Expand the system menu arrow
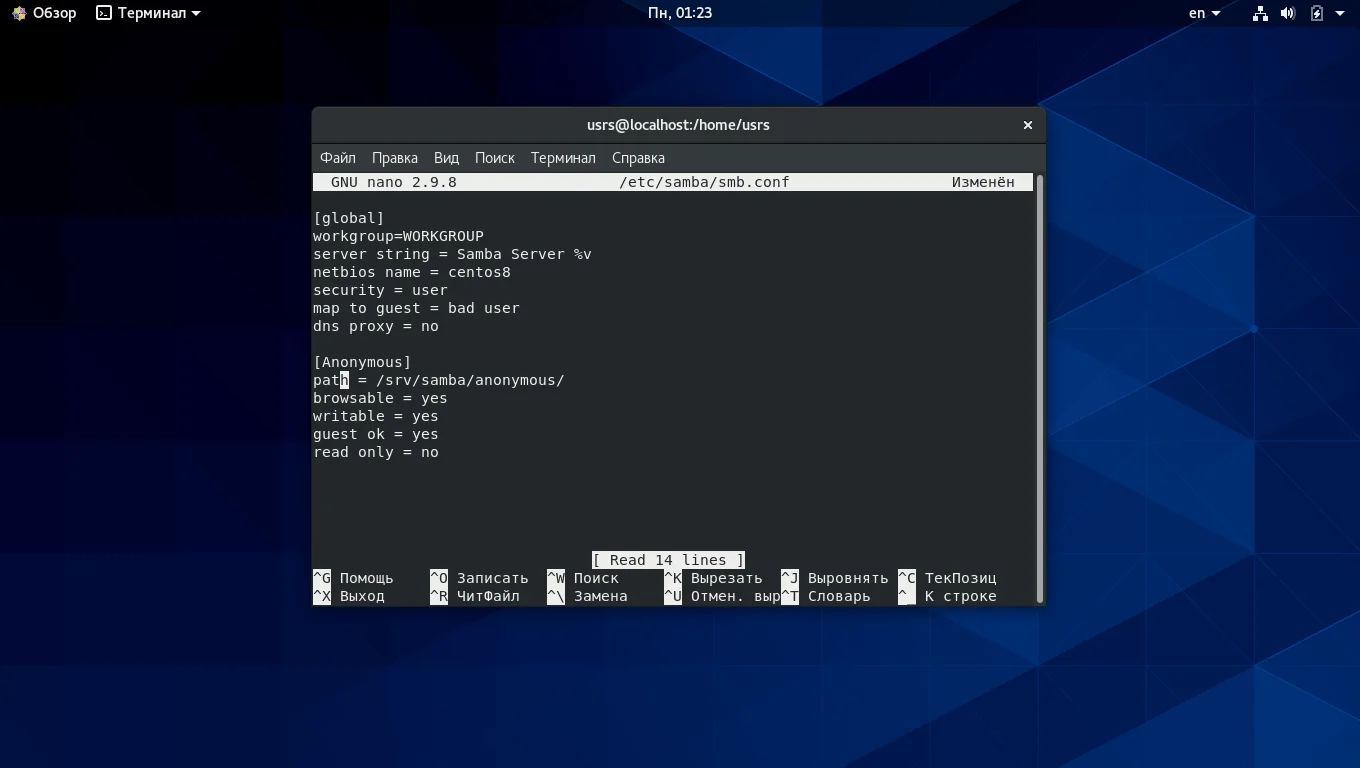This screenshot has height=768, width=1360. [1340, 13]
